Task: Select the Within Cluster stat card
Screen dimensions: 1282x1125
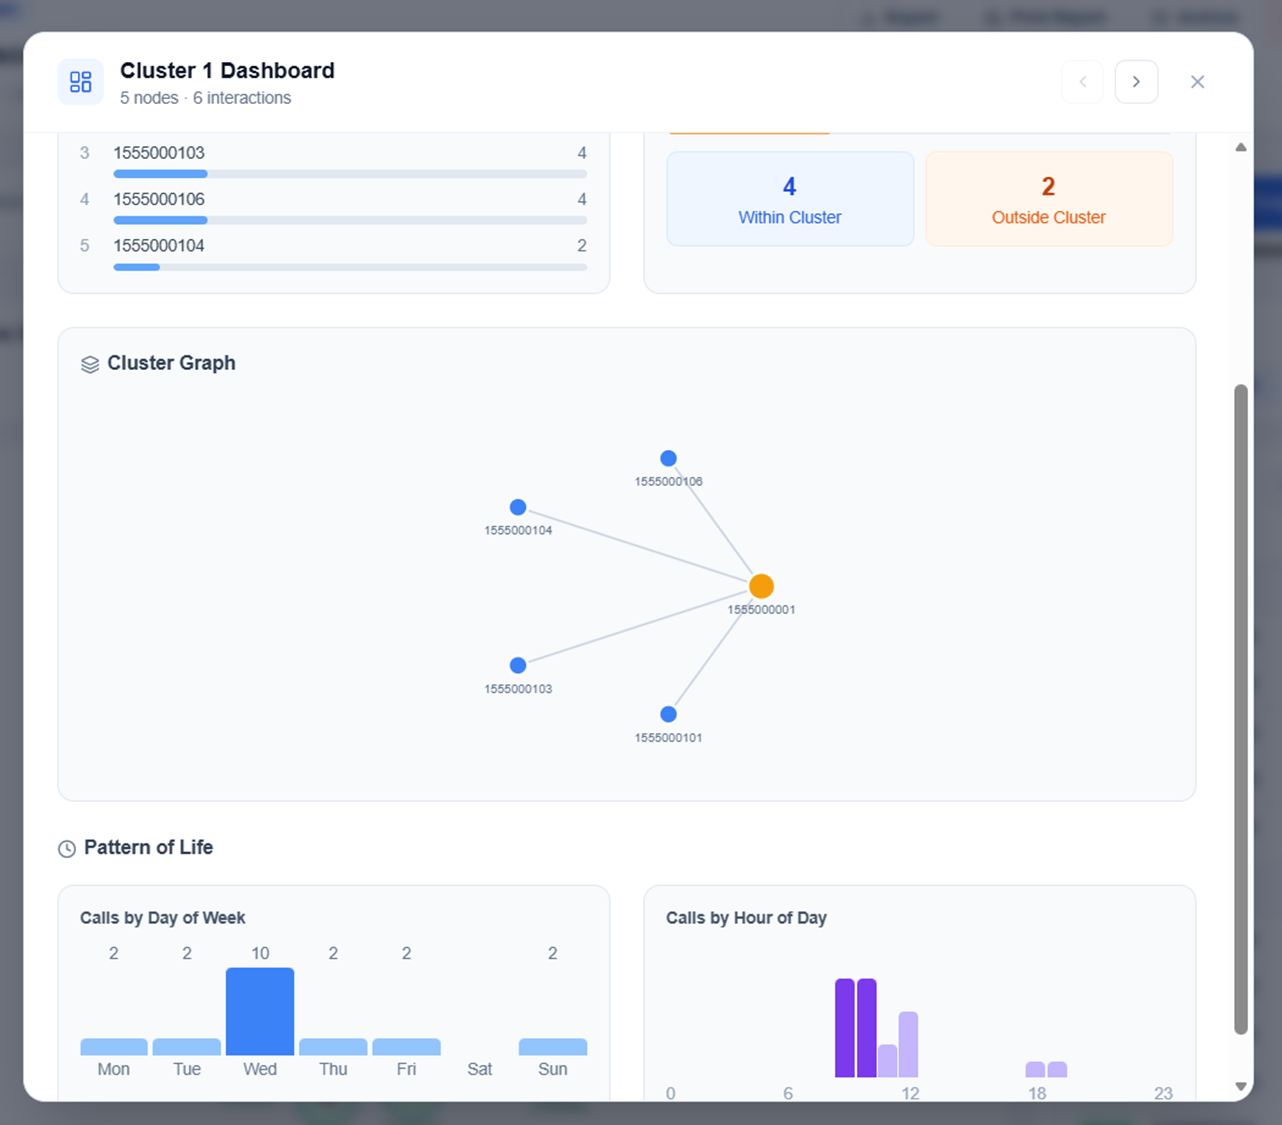Action: tap(790, 198)
